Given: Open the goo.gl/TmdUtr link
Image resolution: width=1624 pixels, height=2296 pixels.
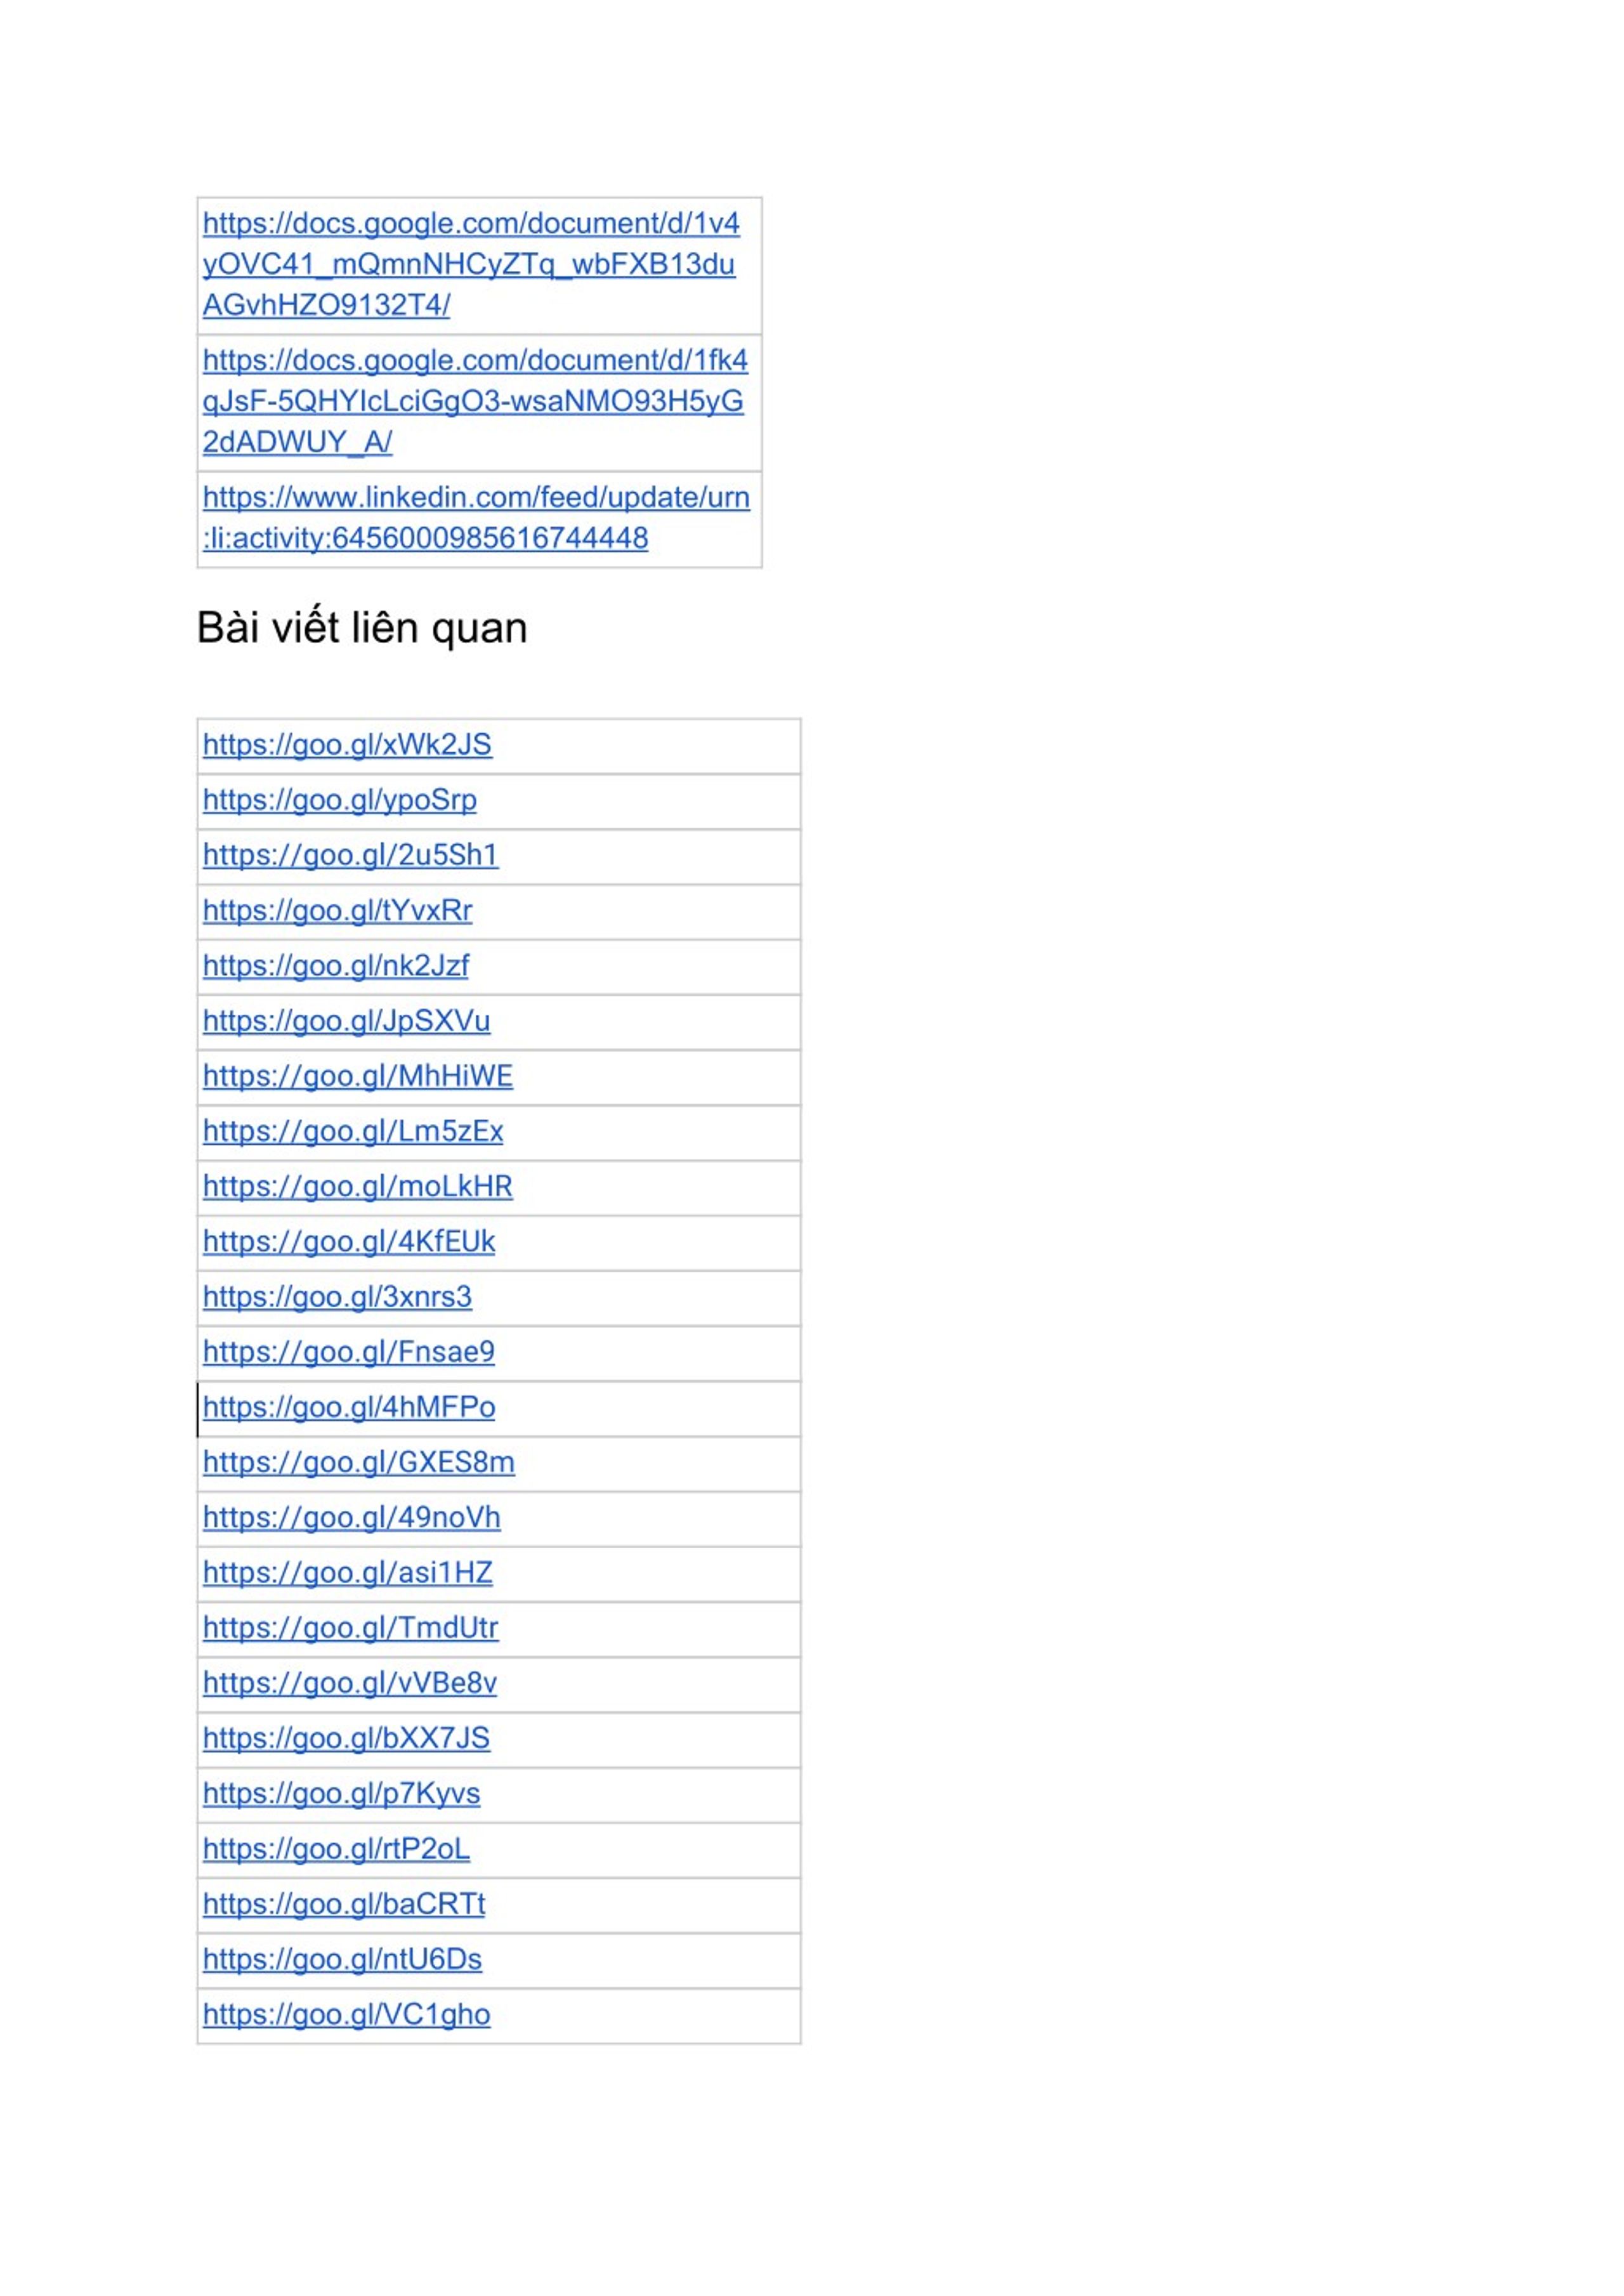Looking at the screenshot, I should coord(351,1628).
